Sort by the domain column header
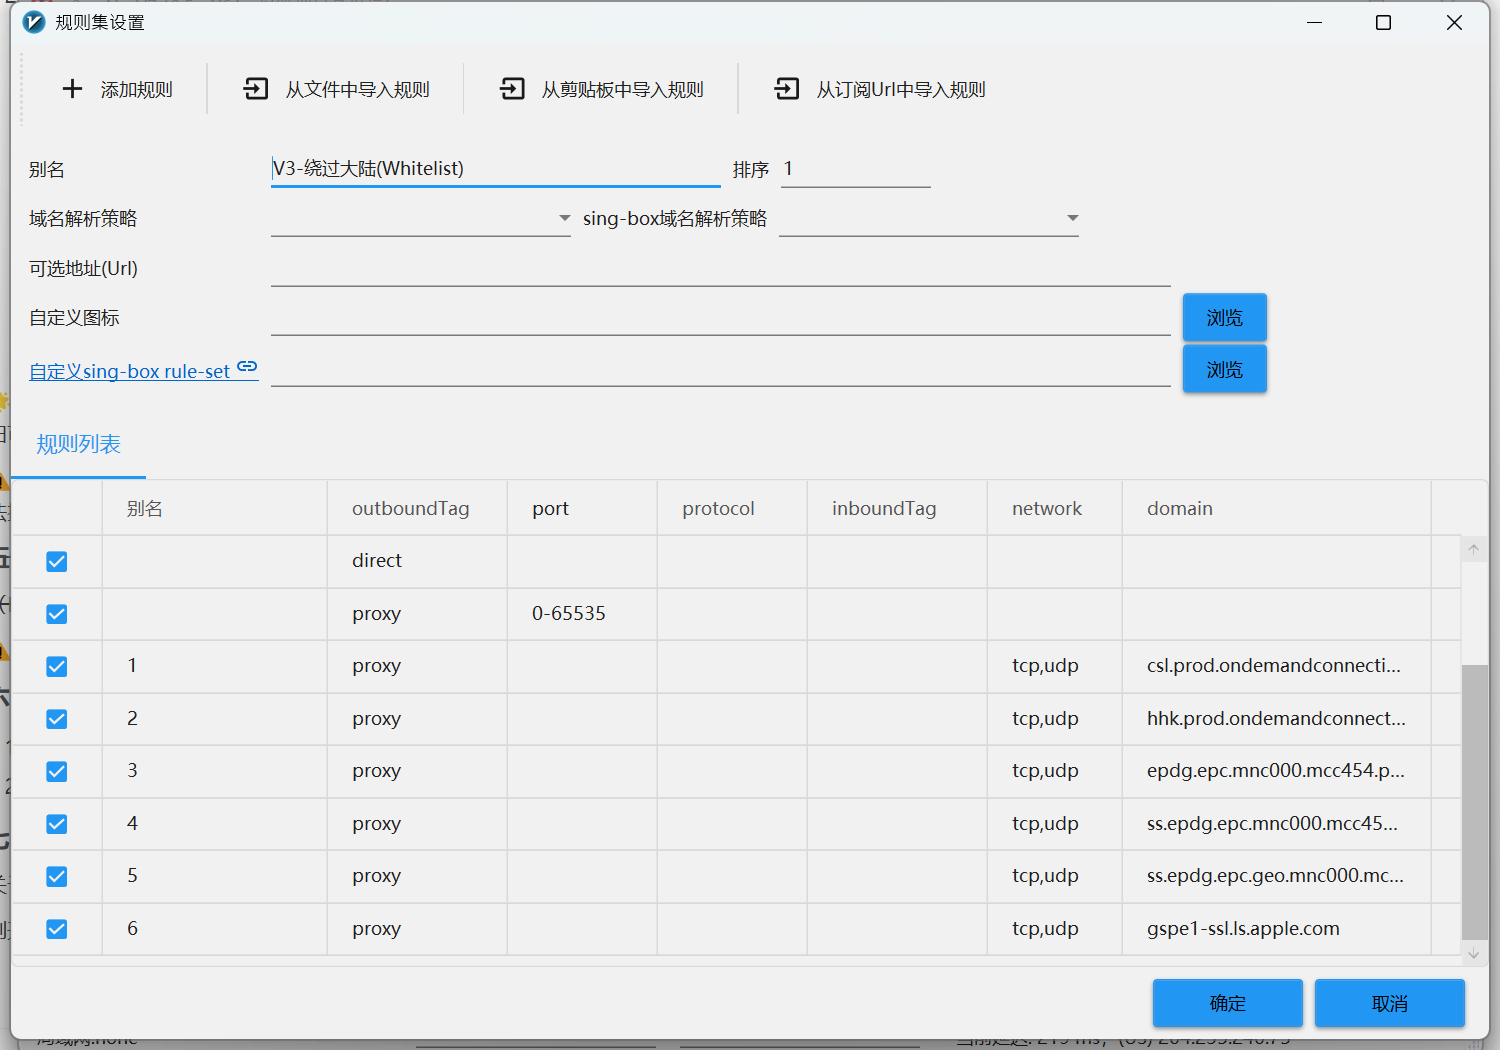The image size is (1500, 1050). pyautogui.click(x=1277, y=508)
